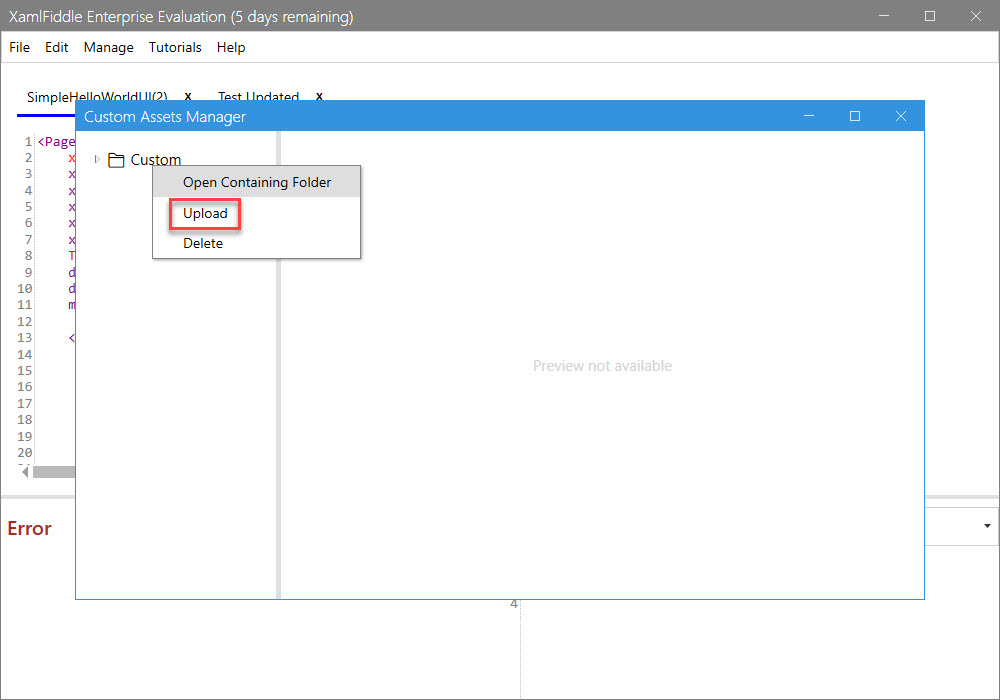Switch to the Test Updated tab
This screenshot has width=1000, height=700.
coord(258,97)
